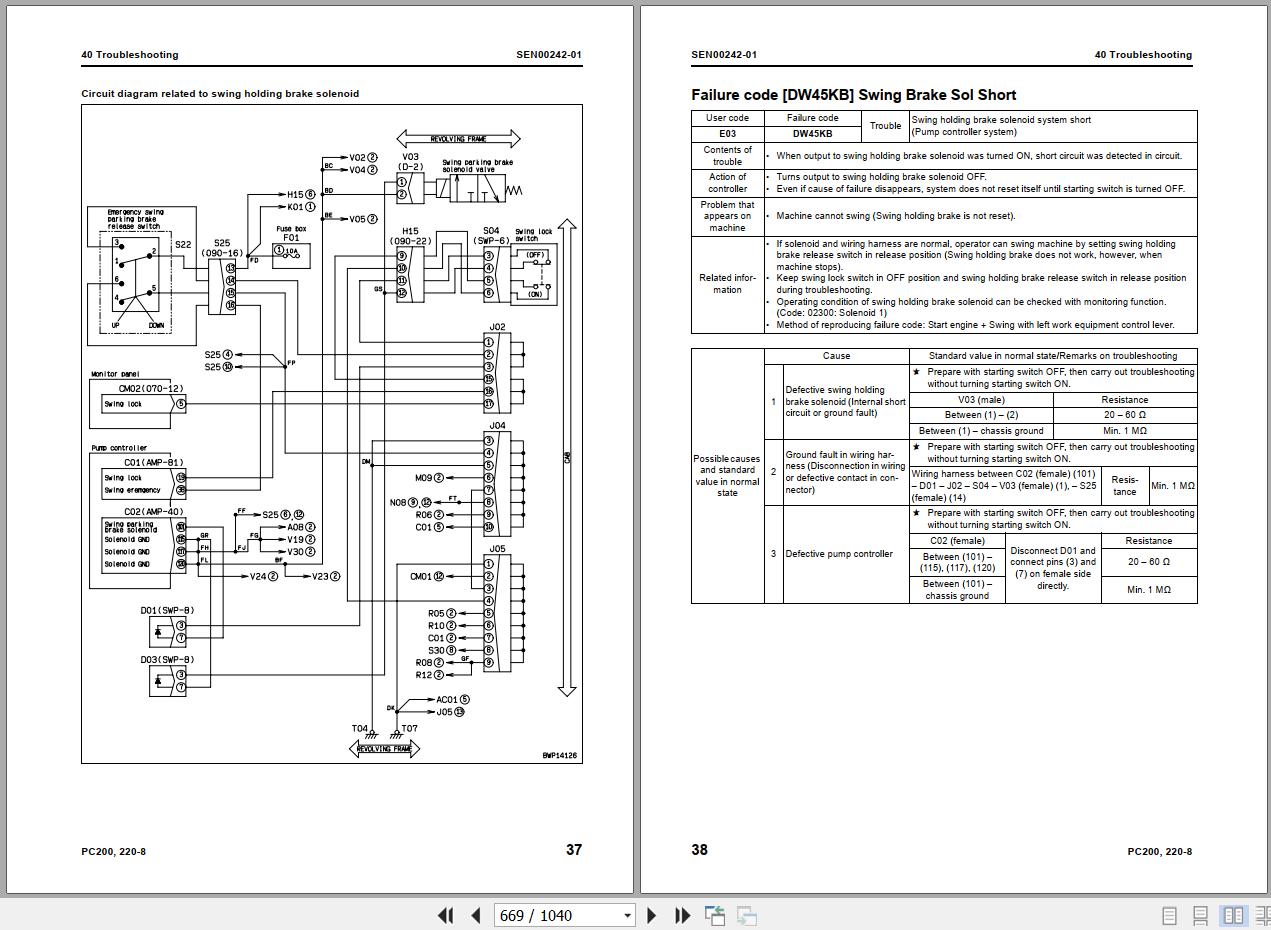This screenshot has height=930, width=1271.
Task: Click the go to next view icon
Action: click(x=746, y=915)
